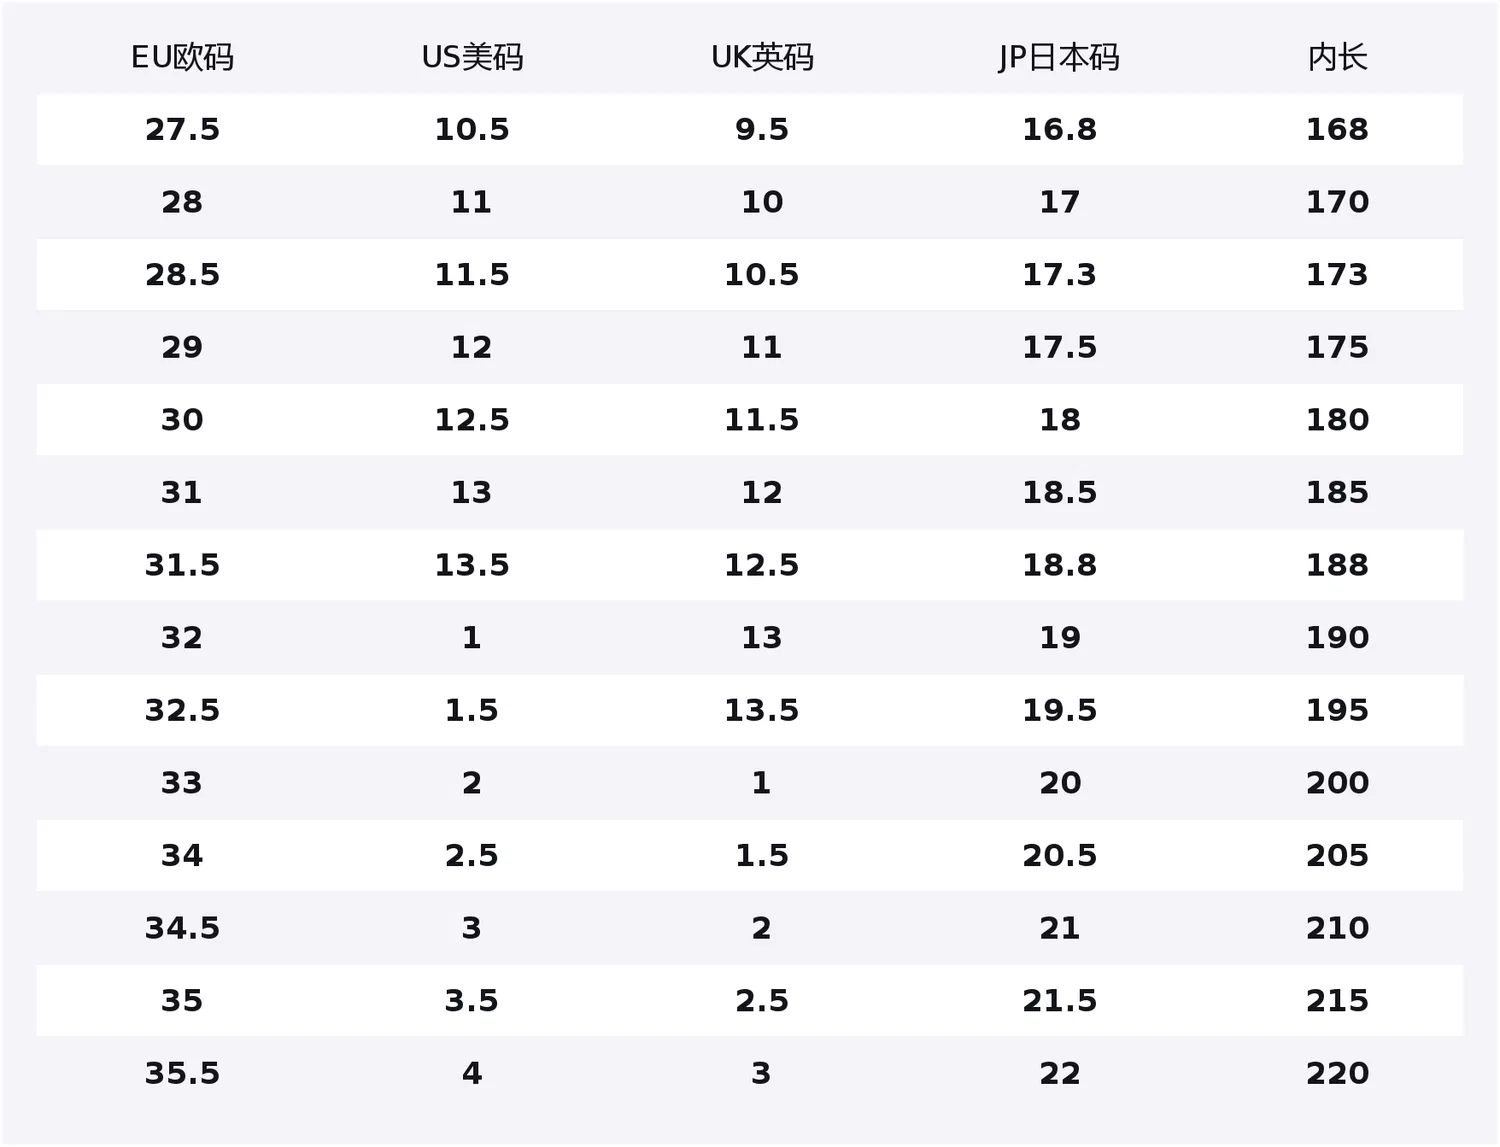This screenshot has width=1500, height=1147.
Task: Click the US美码 column header
Action: pos(472,57)
